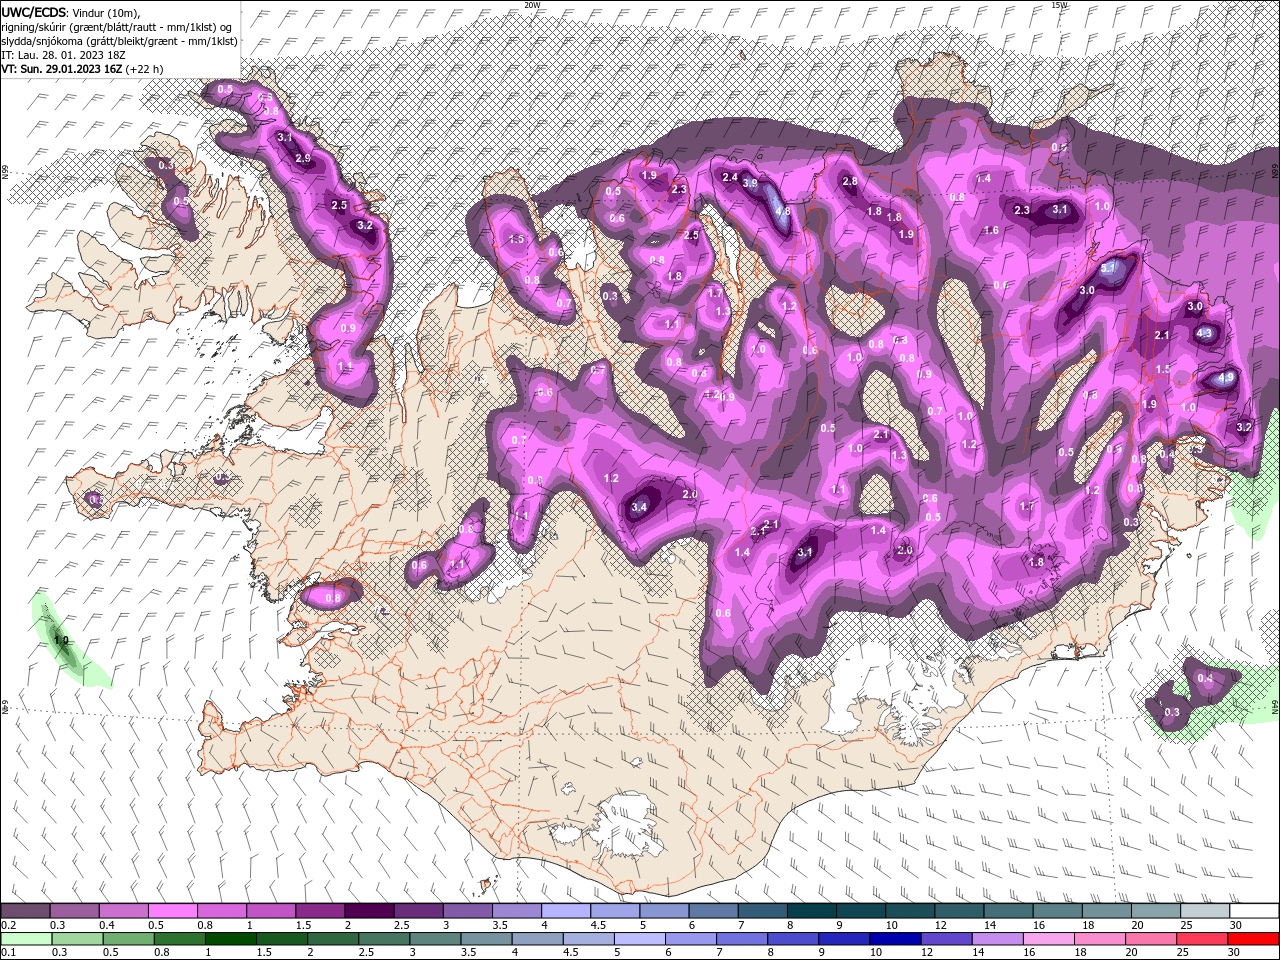The height and width of the screenshot is (960, 1280).
Task: Click the 20W longitude label
Action: [x=532, y=5]
